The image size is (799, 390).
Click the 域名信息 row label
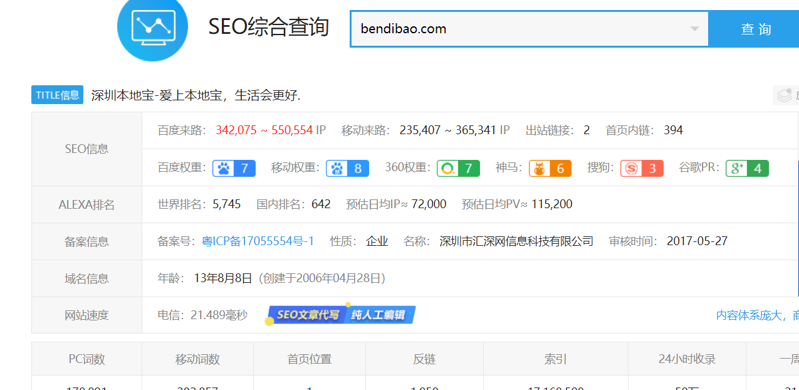(x=87, y=279)
